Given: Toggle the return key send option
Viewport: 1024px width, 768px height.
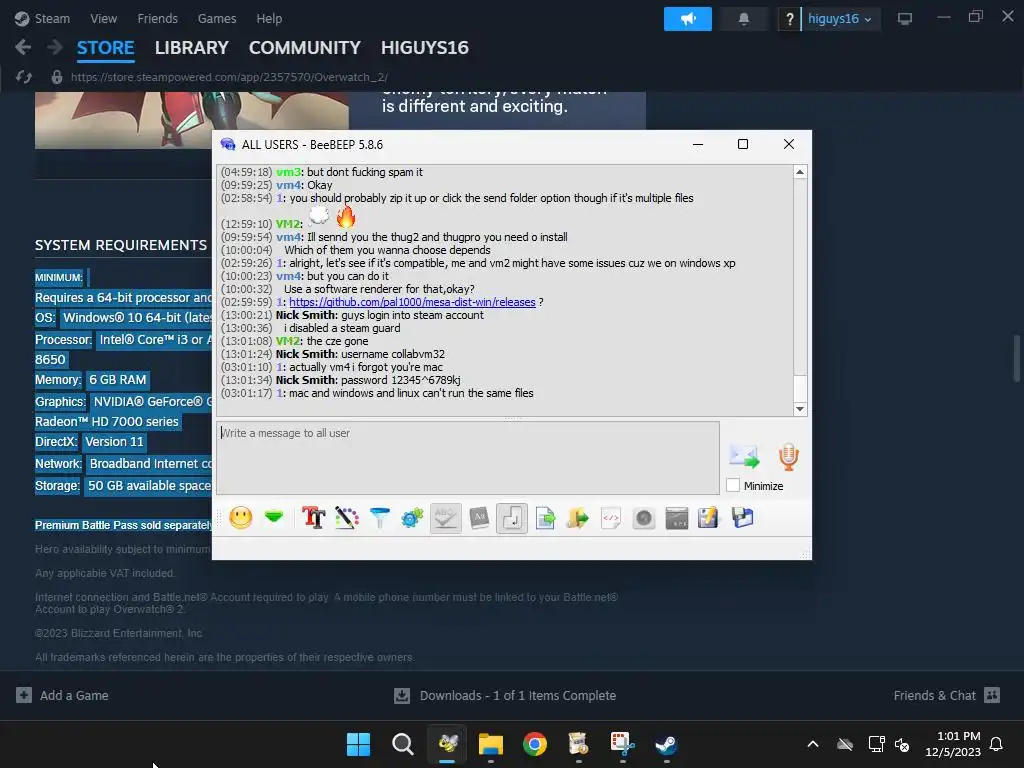Looking at the screenshot, I should tap(511, 518).
